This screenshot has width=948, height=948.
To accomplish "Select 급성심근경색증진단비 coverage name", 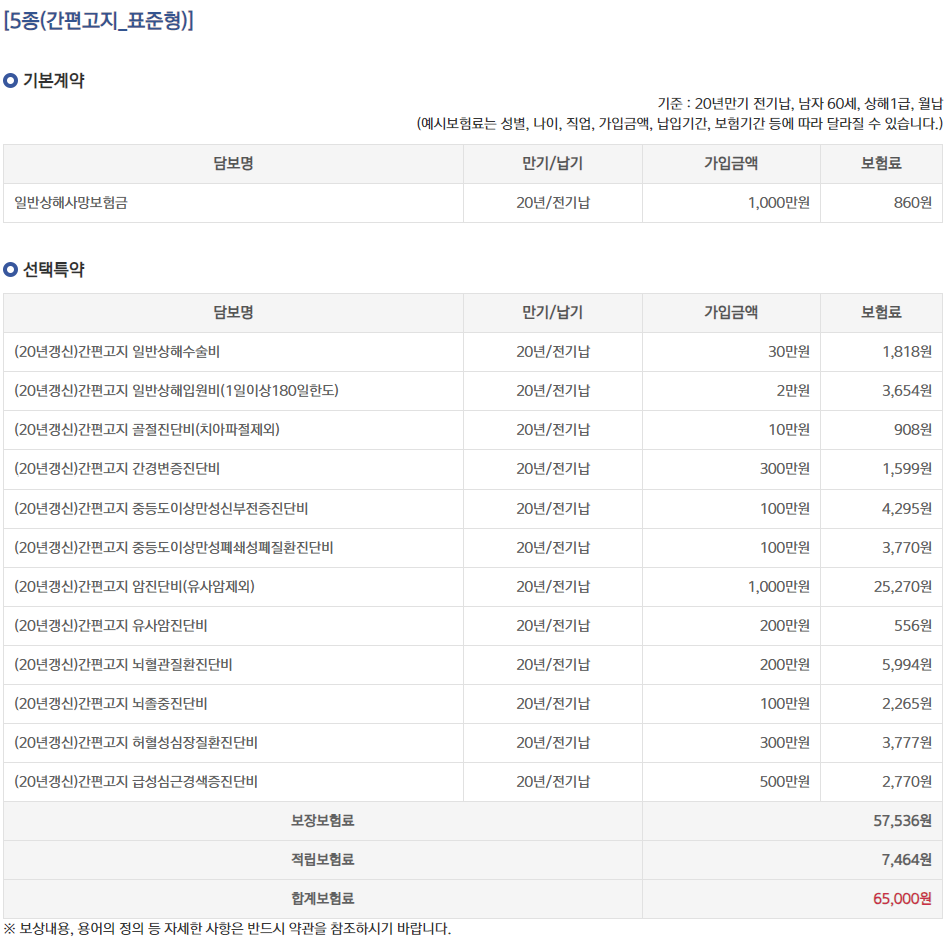I will (x=136, y=782).
